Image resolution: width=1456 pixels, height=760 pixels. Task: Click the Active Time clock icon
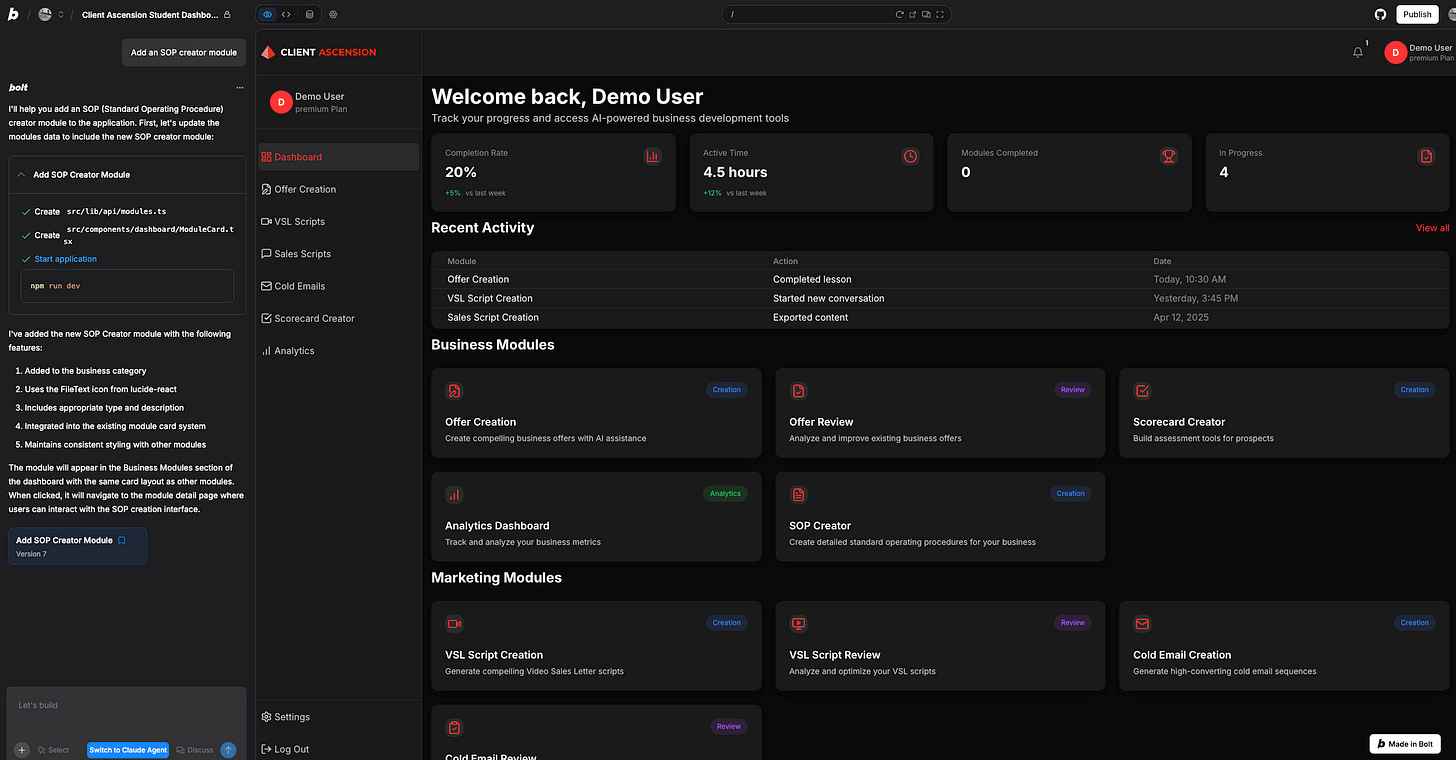pos(910,156)
